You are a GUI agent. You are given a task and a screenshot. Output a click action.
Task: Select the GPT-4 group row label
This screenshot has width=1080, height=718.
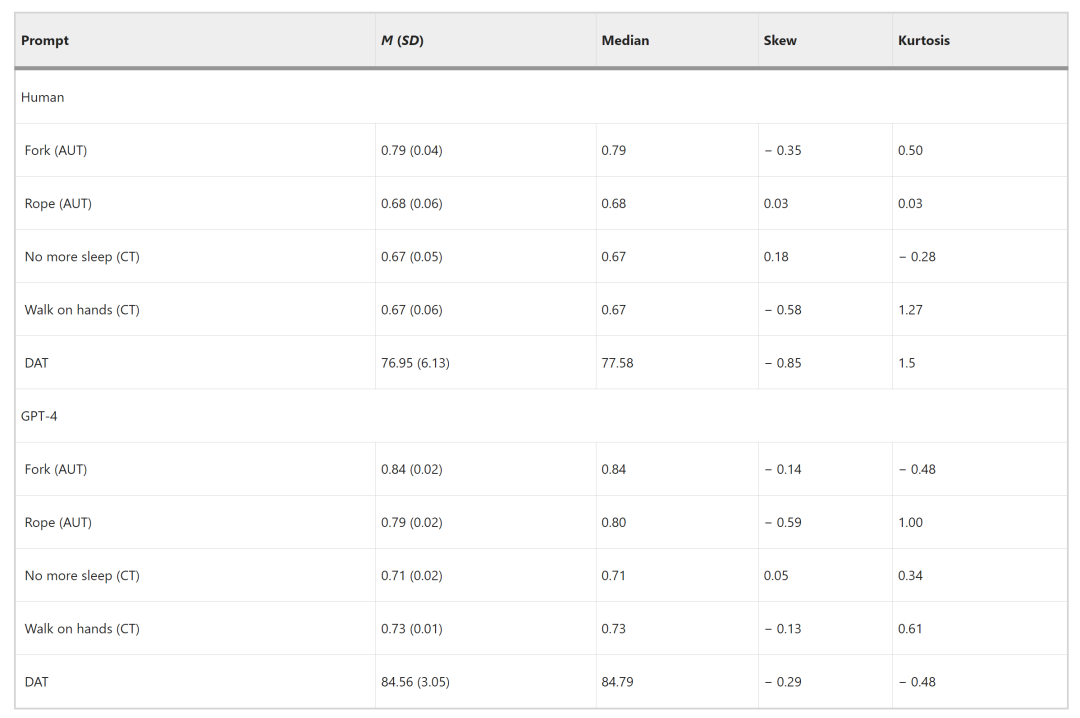coord(39,416)
